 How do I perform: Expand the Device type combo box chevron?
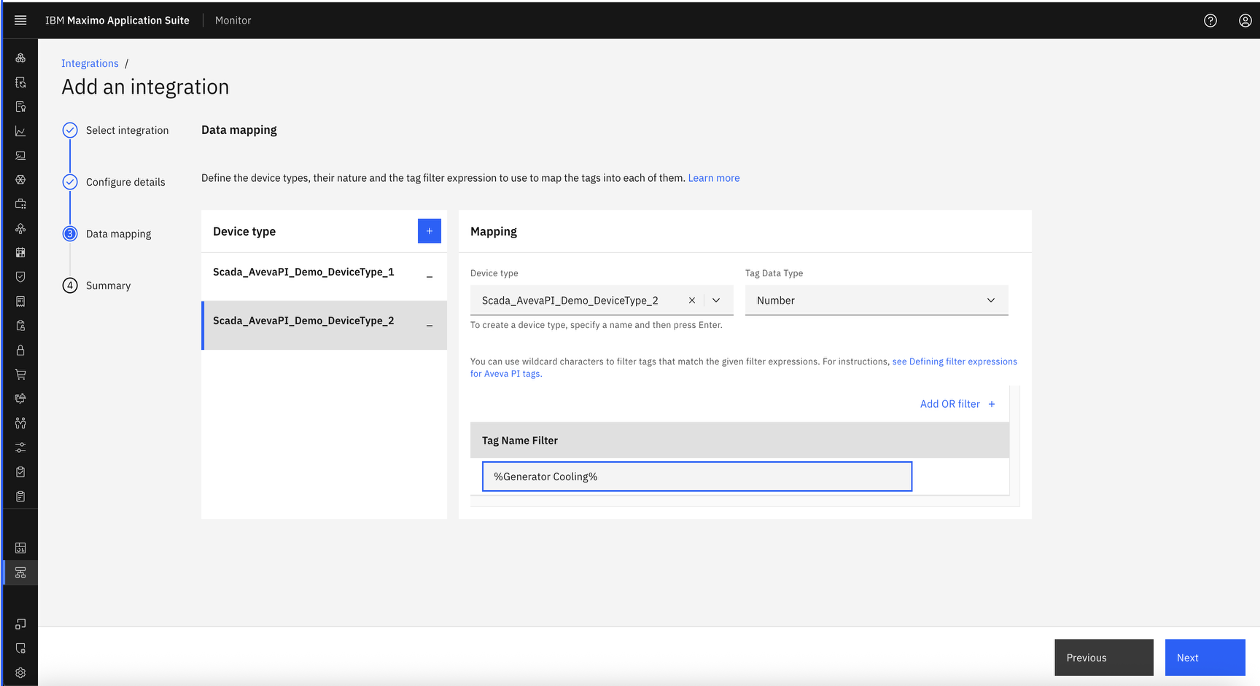point(716,300)
